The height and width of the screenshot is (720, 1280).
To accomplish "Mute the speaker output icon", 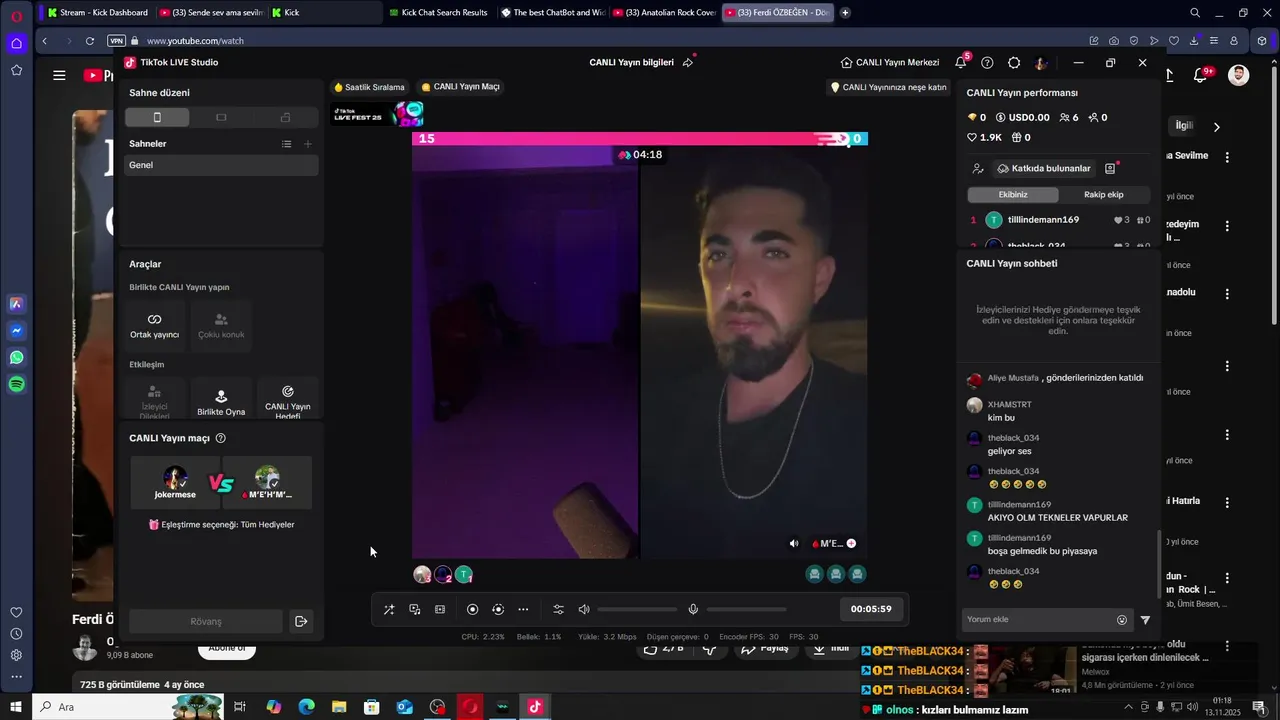I will 584,609.
